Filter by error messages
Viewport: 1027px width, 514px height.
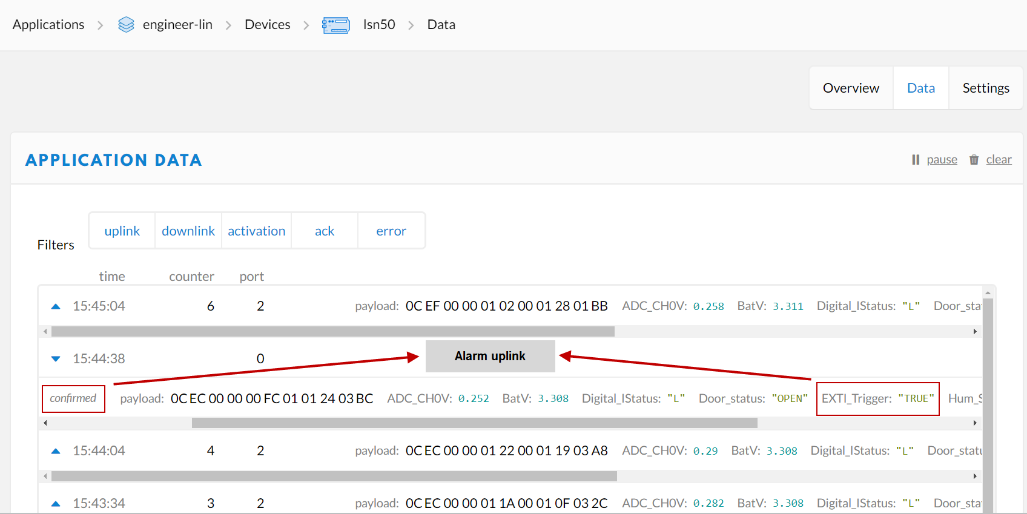(x=391, y=230)
